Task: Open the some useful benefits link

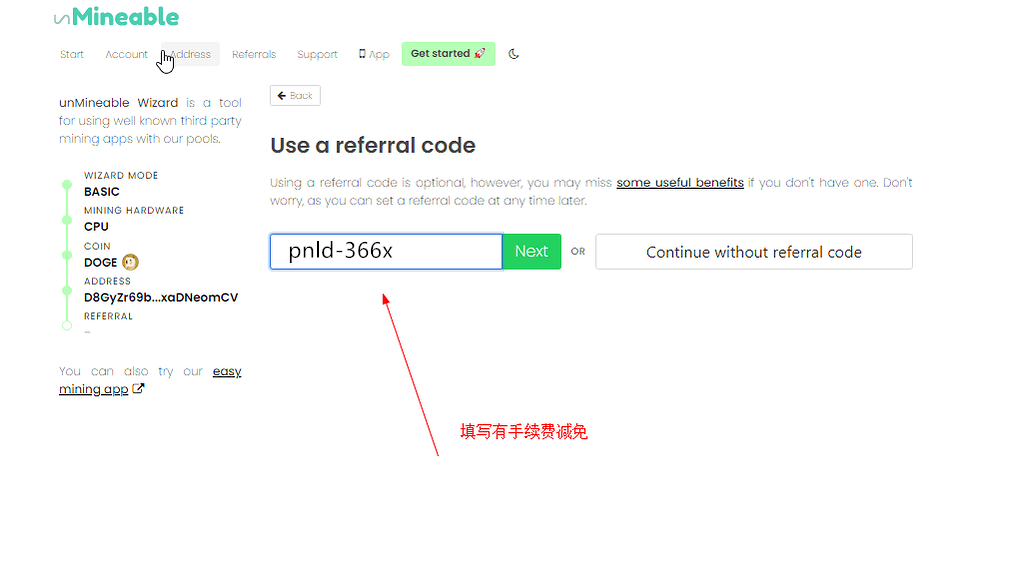Action: pyautogui.click(x=679, y=183)
